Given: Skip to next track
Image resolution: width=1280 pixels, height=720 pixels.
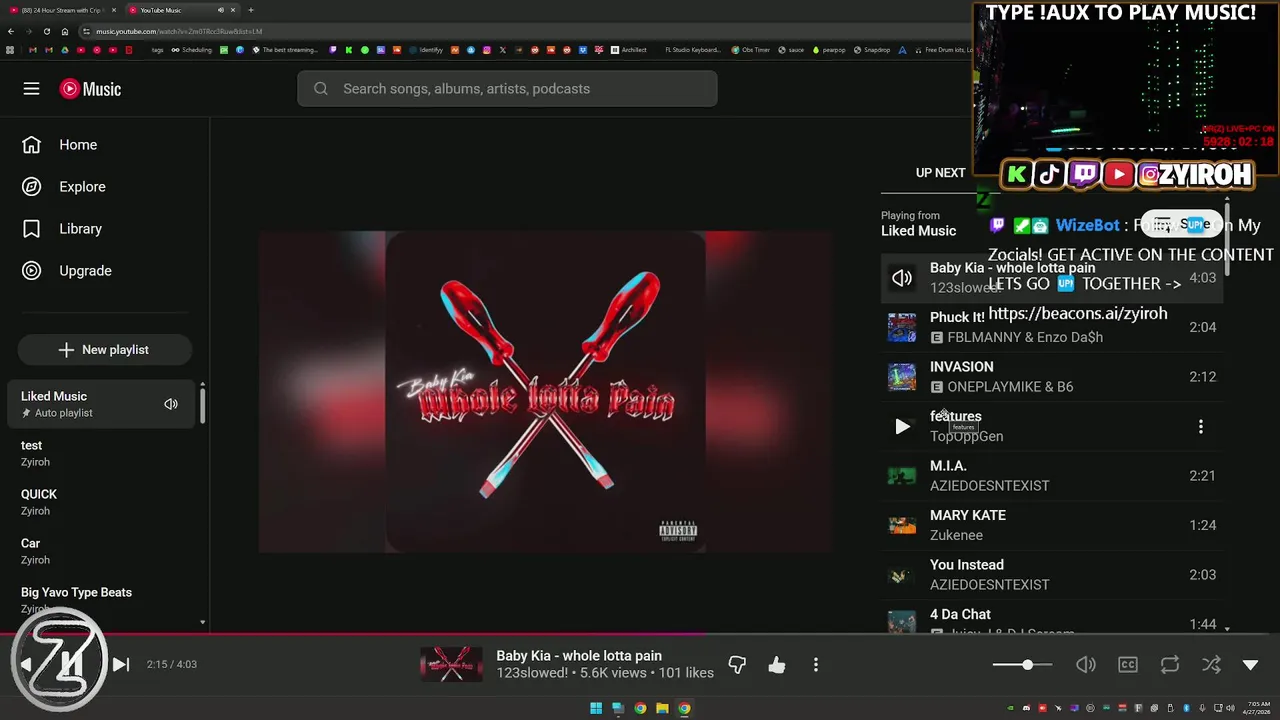Looking at the screenshot, I should point(120,665).
